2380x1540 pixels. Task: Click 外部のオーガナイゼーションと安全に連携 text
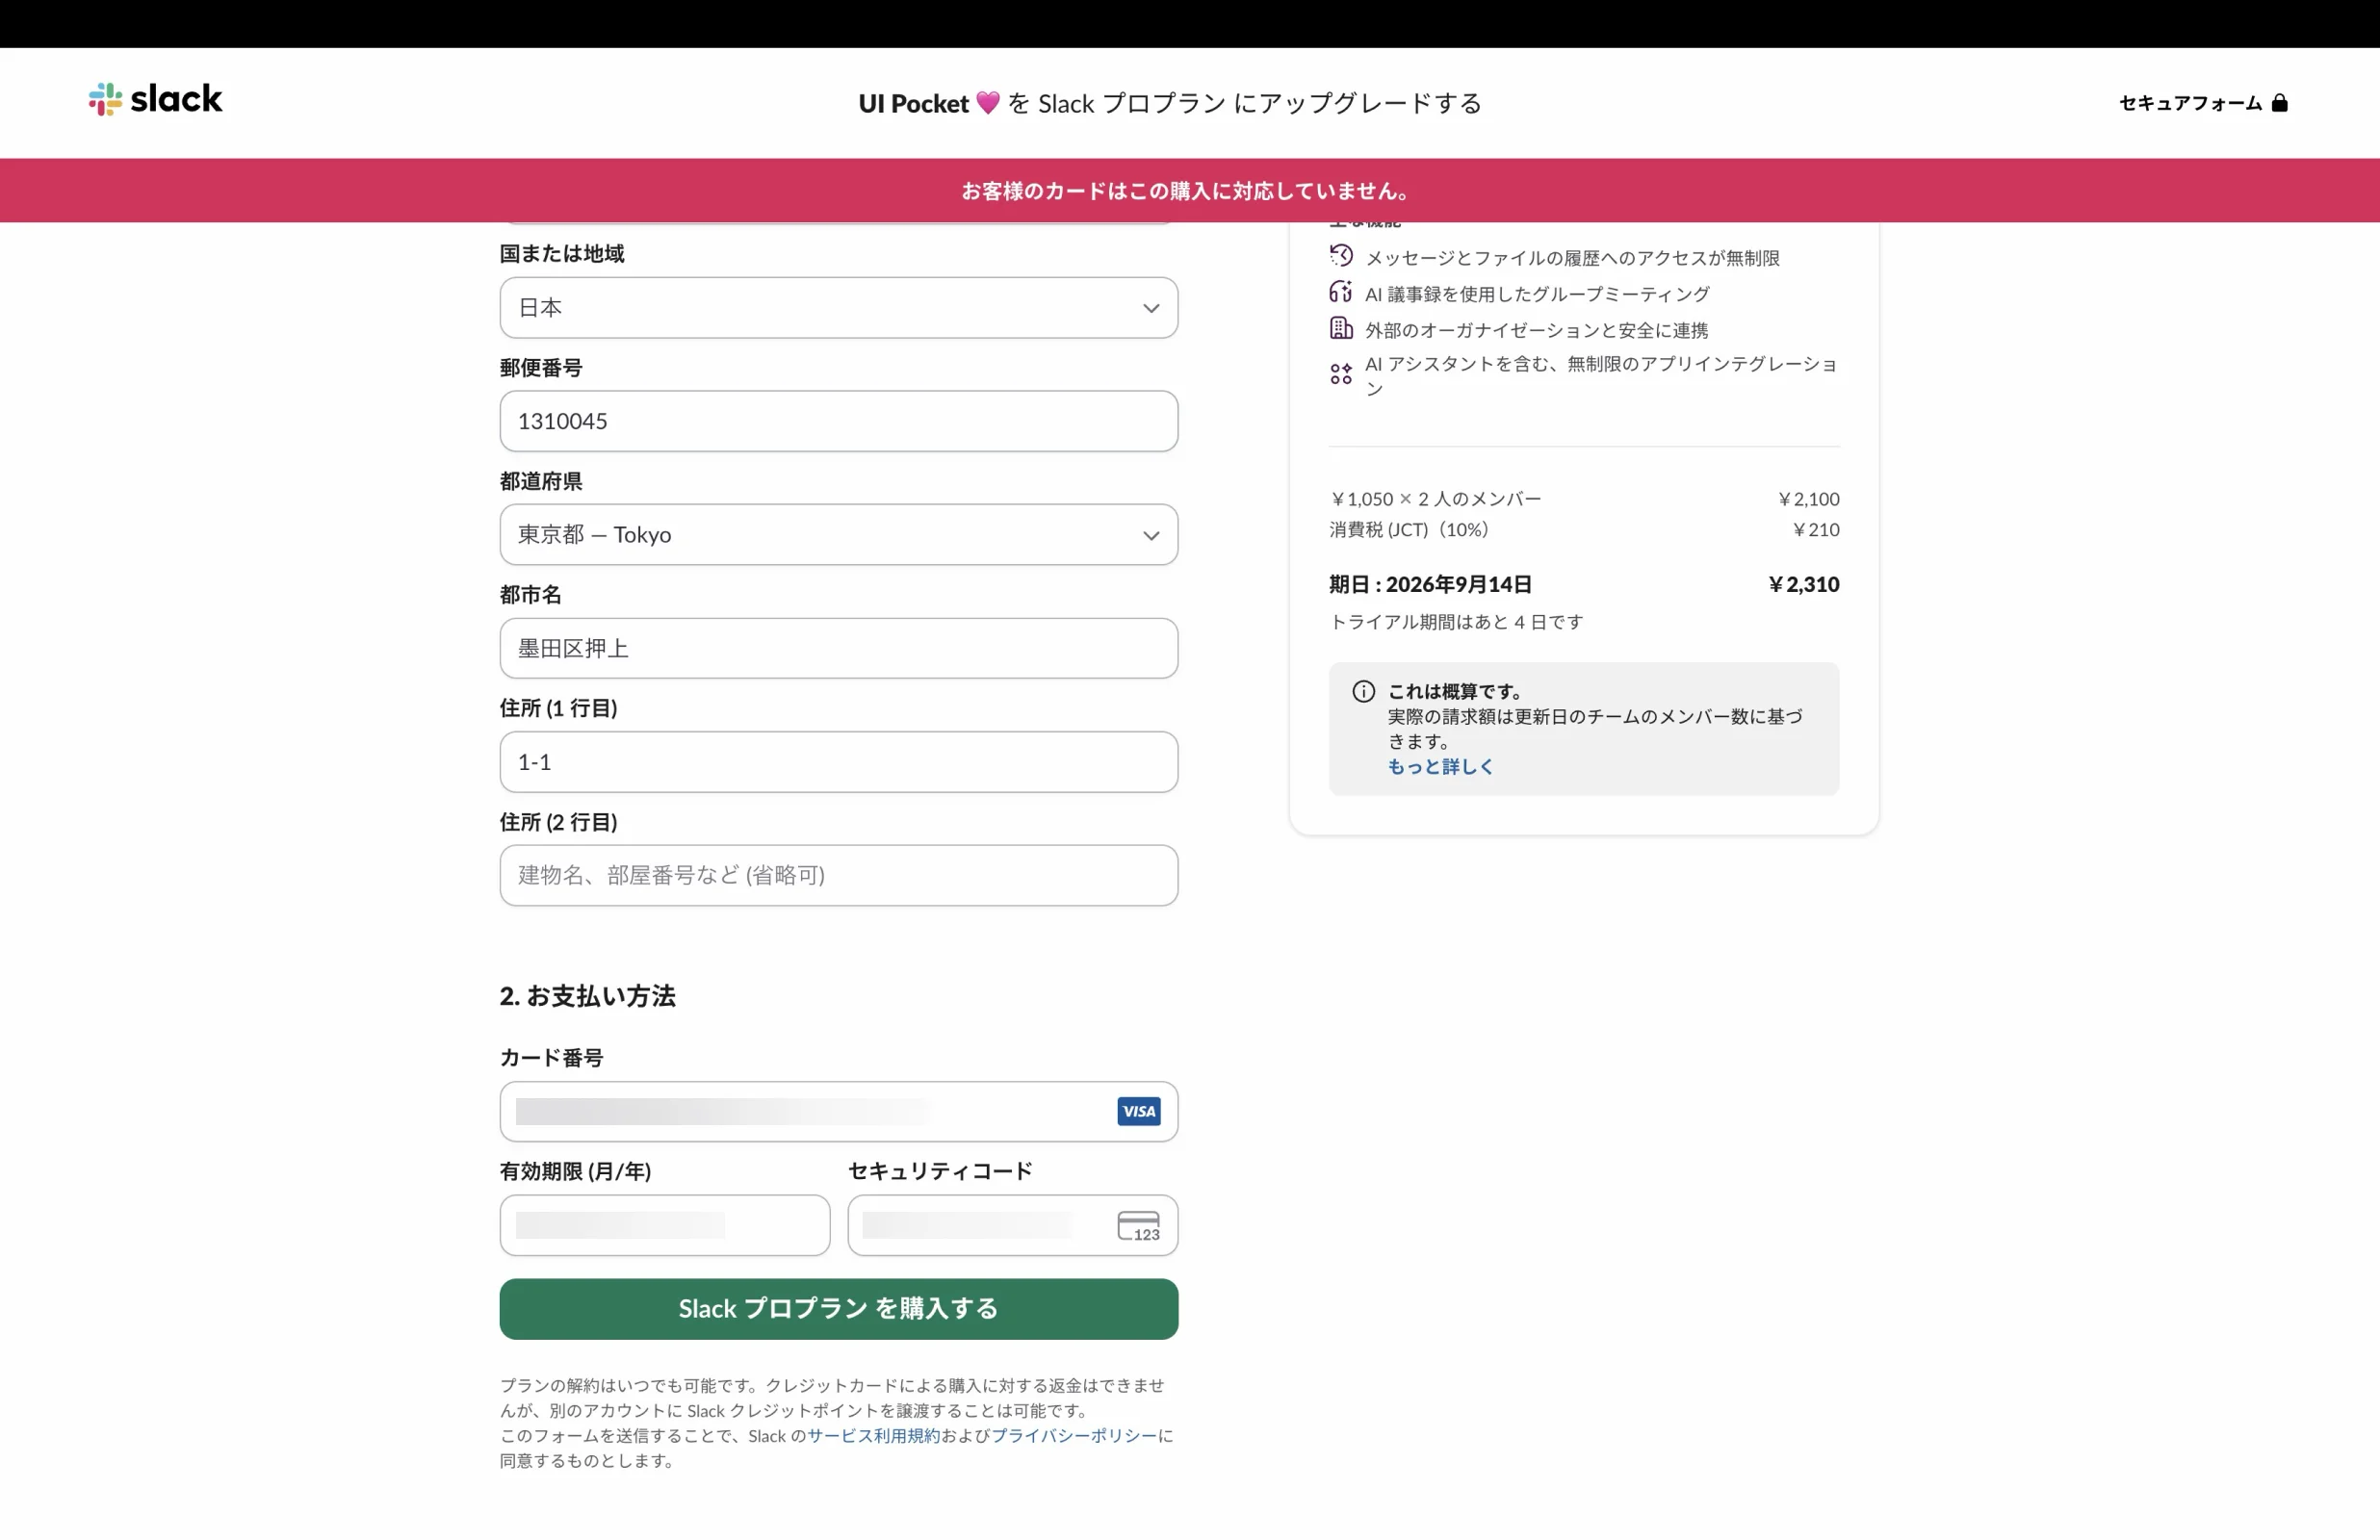[1536, 330]
